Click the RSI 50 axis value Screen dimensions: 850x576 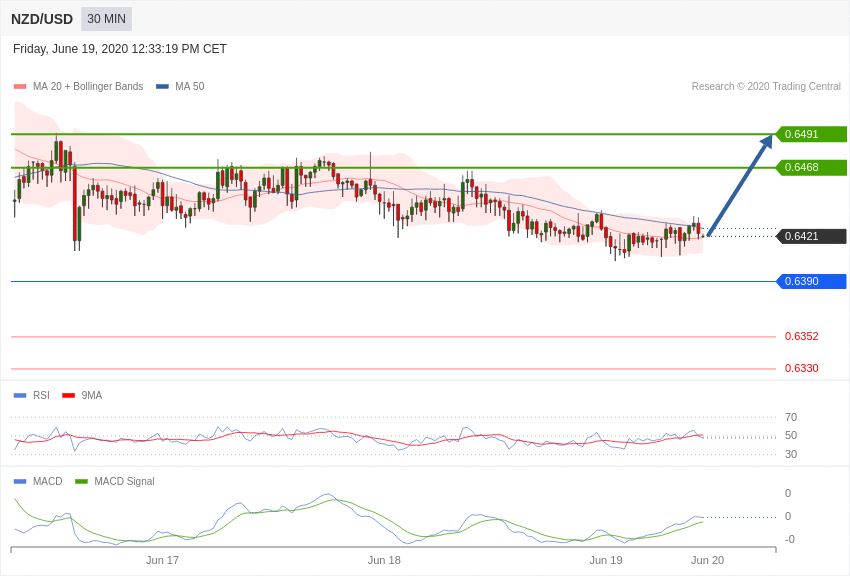tap(791, 436)
